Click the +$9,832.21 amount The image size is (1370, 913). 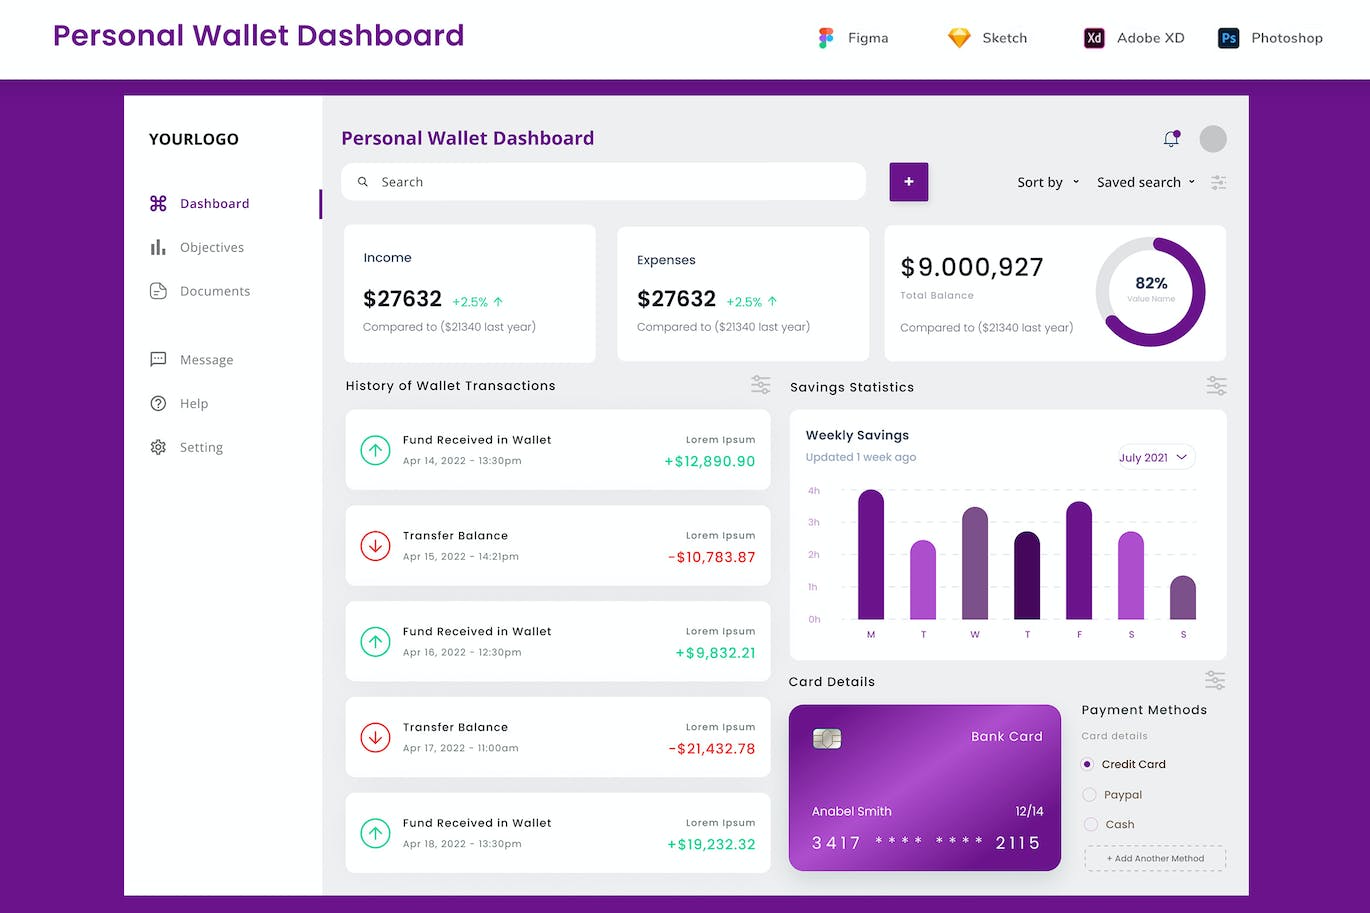(716, 653)
